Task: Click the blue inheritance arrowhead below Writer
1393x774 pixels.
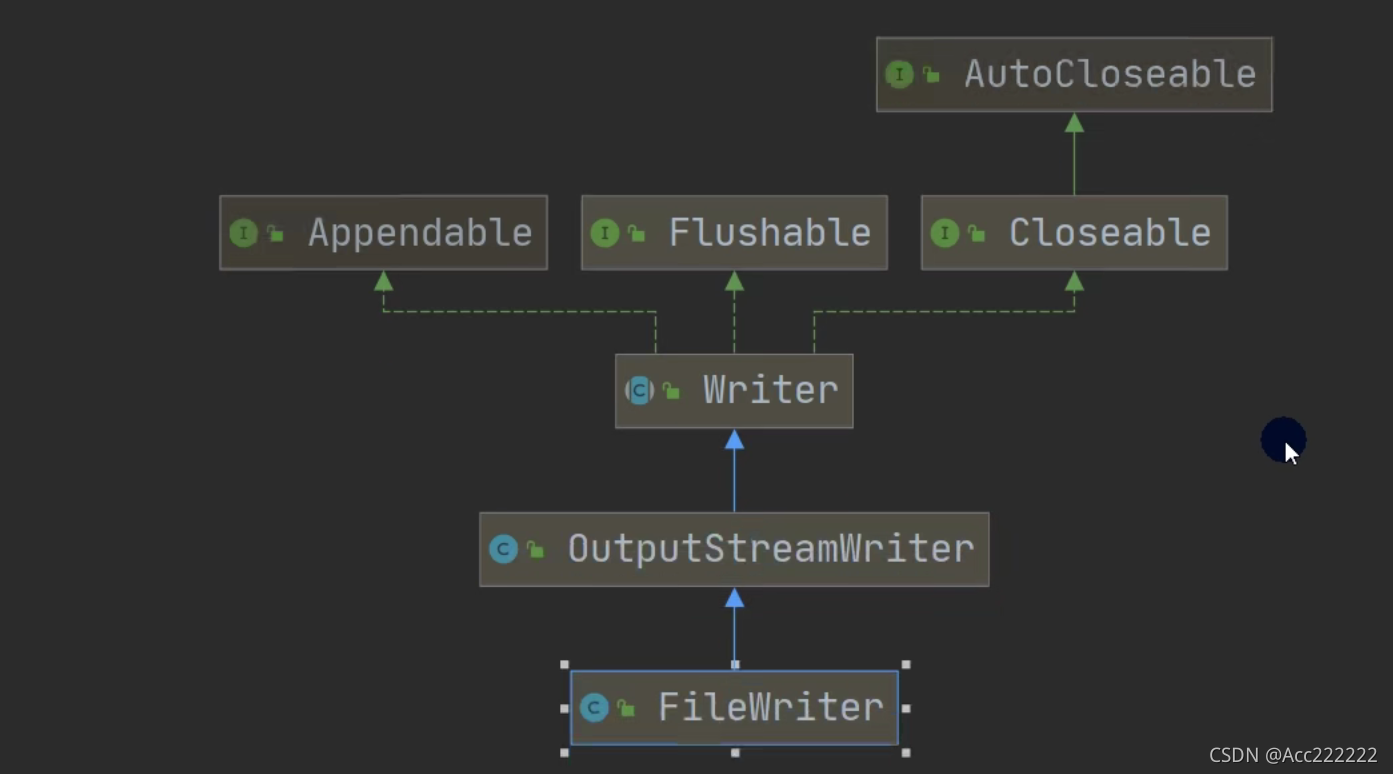Action: pyautogui.click(x=734, y=439)
